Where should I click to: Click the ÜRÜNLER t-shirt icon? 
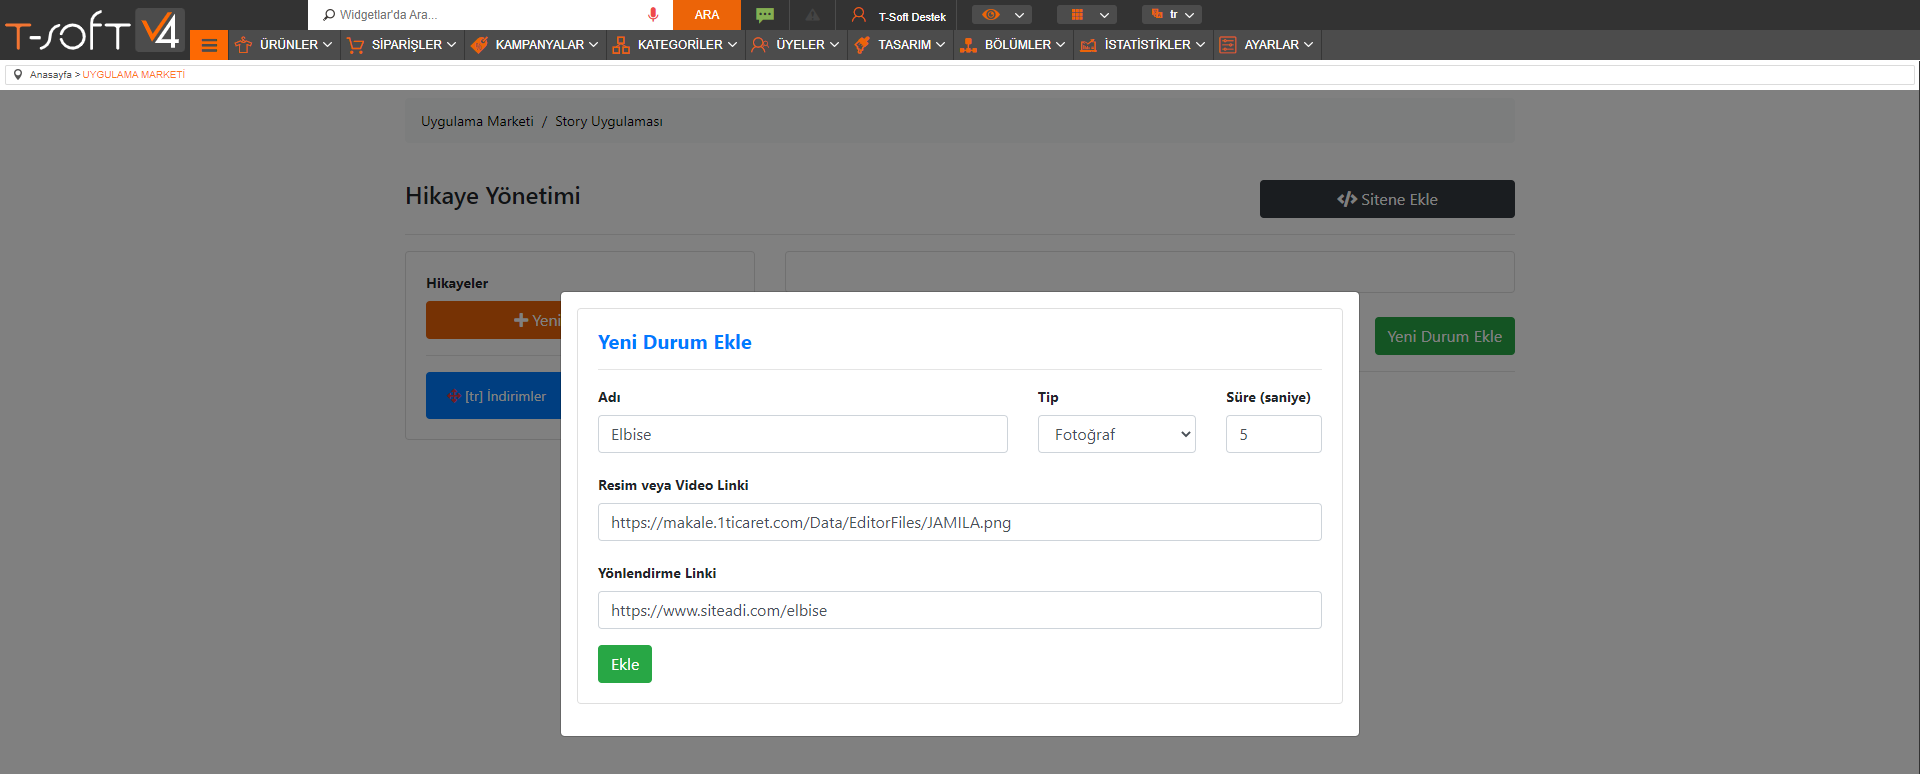click(x=243, y=45)
